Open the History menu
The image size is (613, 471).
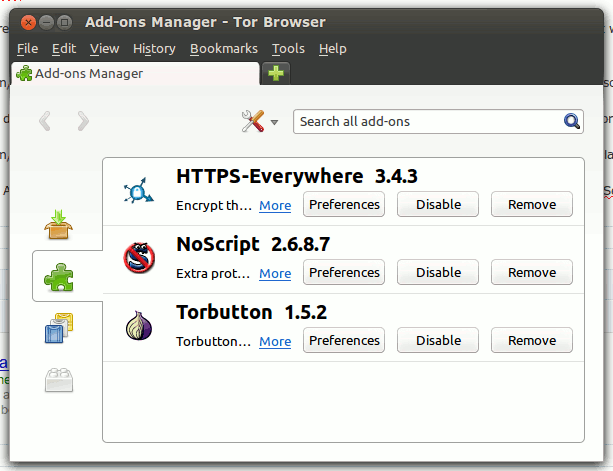point(154,48)
